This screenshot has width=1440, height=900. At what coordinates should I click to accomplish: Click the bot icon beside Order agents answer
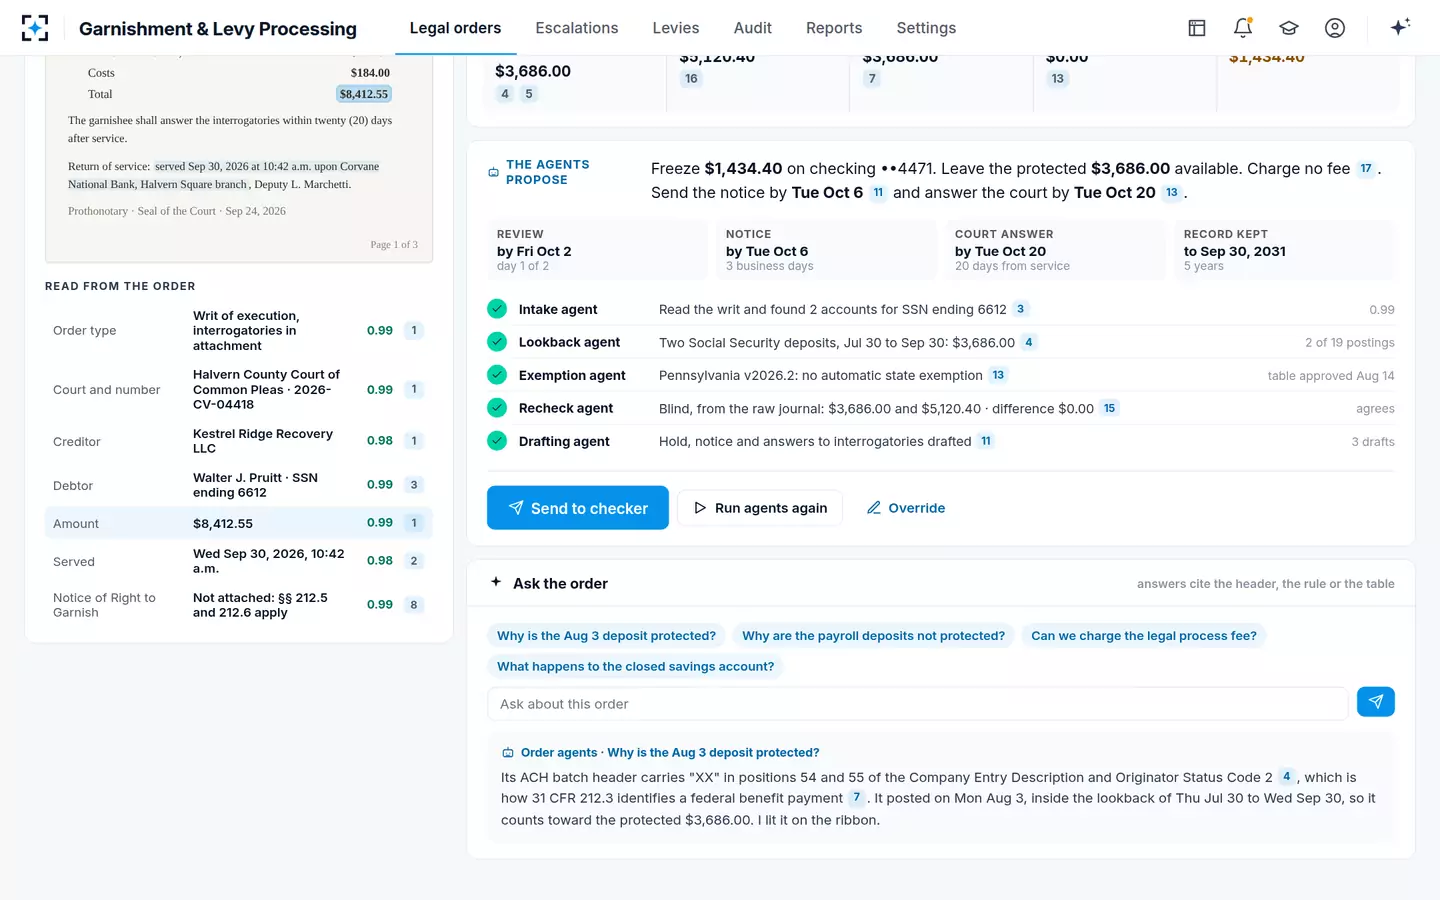tap(508, 753)
